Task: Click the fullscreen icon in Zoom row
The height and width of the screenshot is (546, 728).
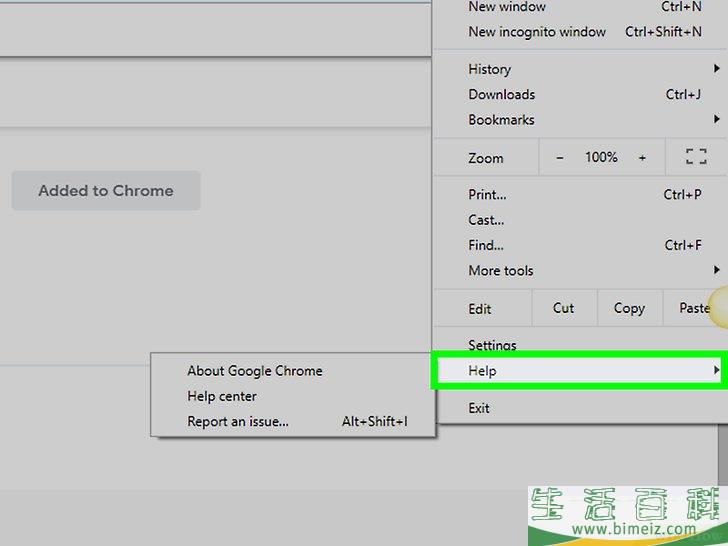Action: click(x=696, y=157)
